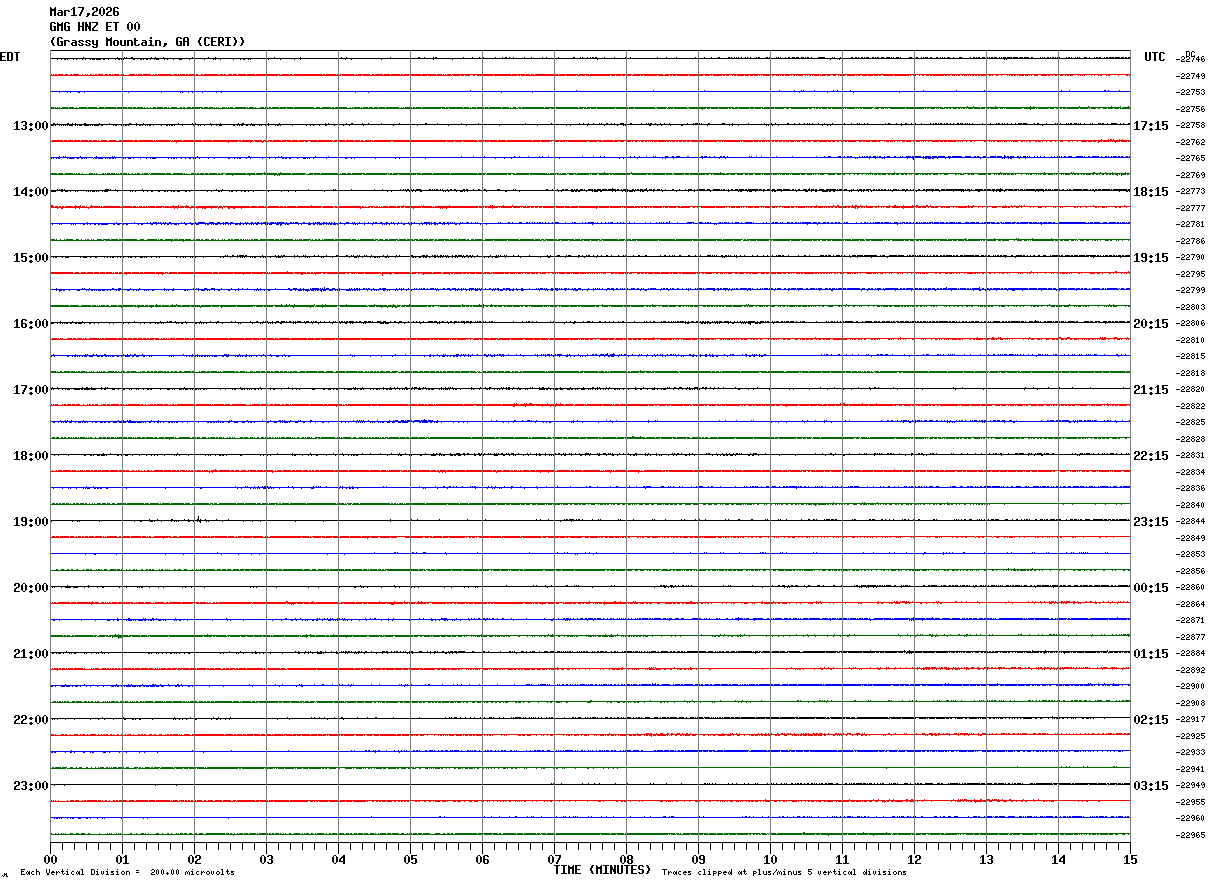Click the 18:15 UTC row label

pos(1151,192)
